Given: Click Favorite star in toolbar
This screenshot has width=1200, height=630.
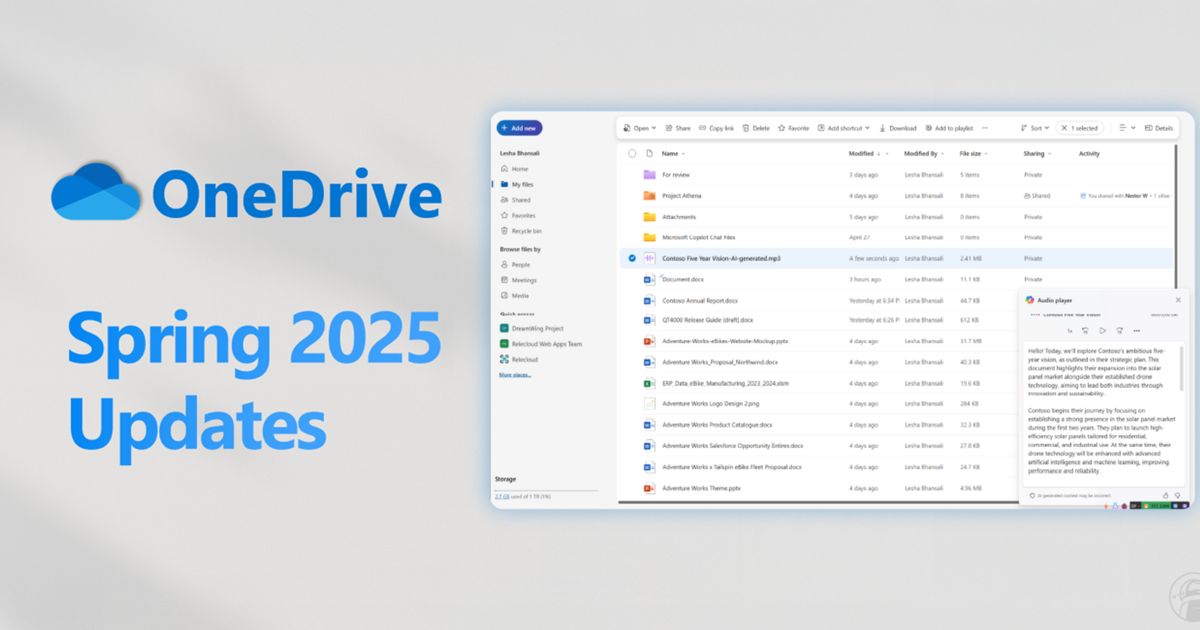Looking at the screenshot, I should pos(794,128).
